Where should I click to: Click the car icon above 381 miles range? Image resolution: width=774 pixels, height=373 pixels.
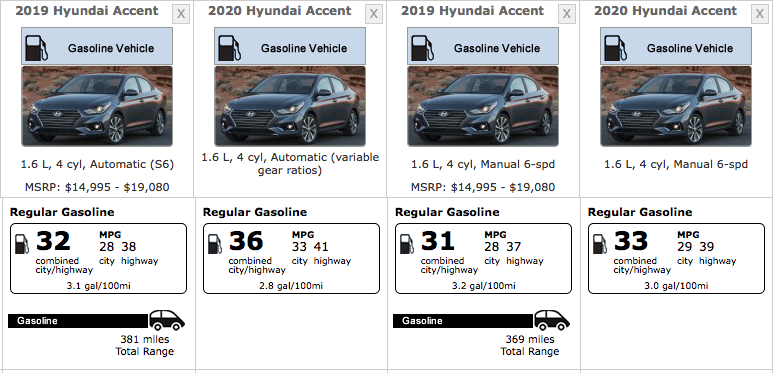pyautogui.click(x=167, y=320)
